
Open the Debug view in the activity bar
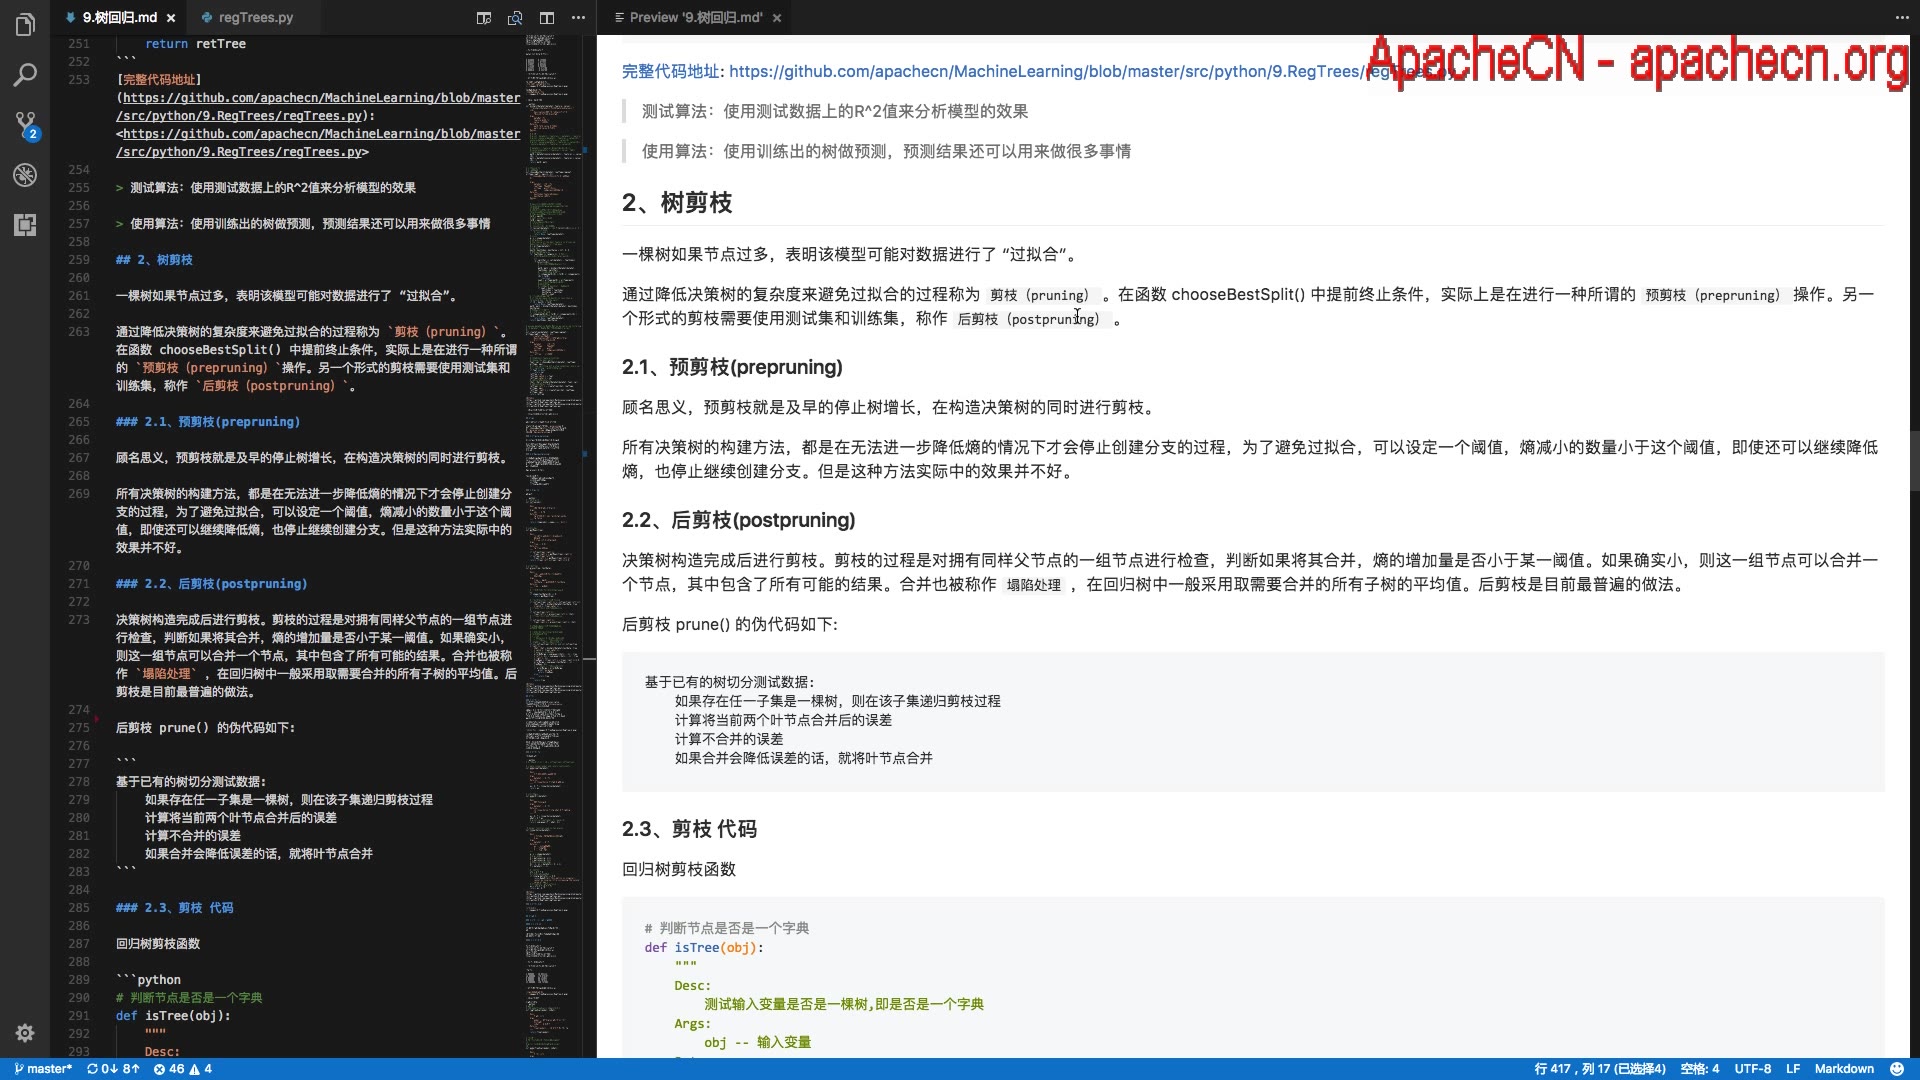coord(25,175)
